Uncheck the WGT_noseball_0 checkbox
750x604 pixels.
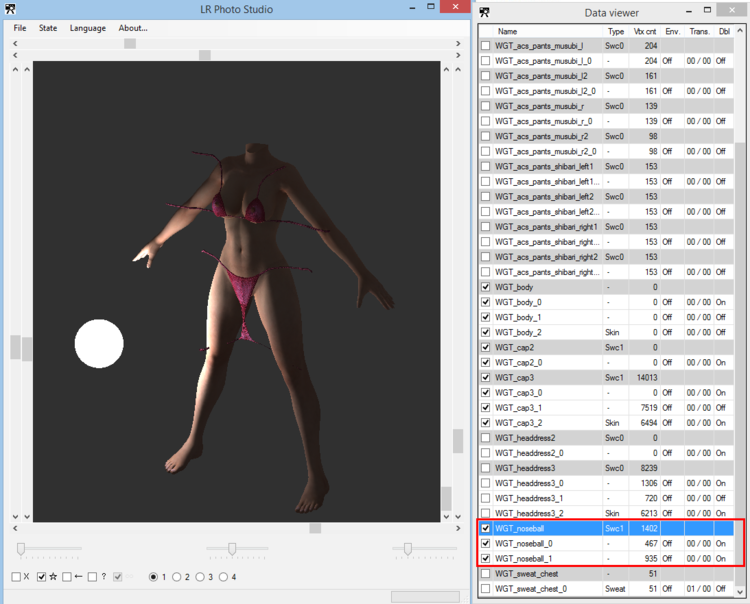click(485, 543)
